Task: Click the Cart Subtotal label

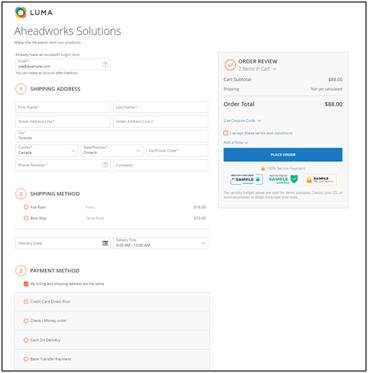Action: click(237, 80)
